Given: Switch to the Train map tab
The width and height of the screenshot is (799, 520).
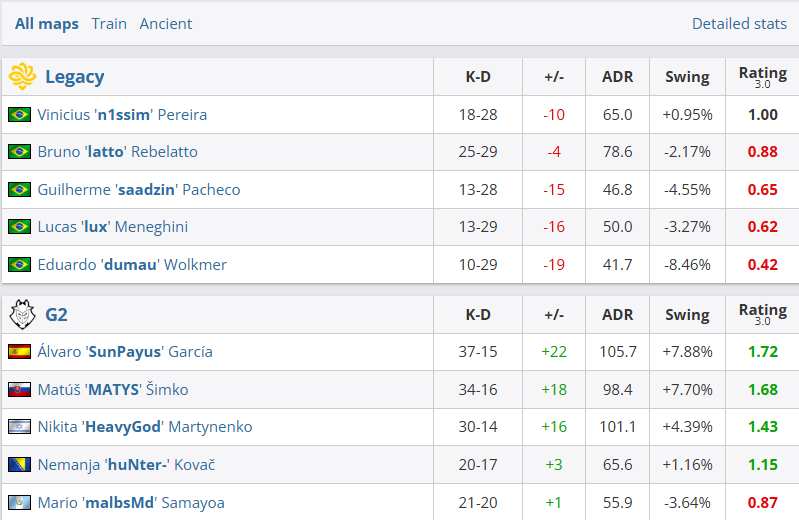Looking at the screenshot, I should (x=109, y=23).
